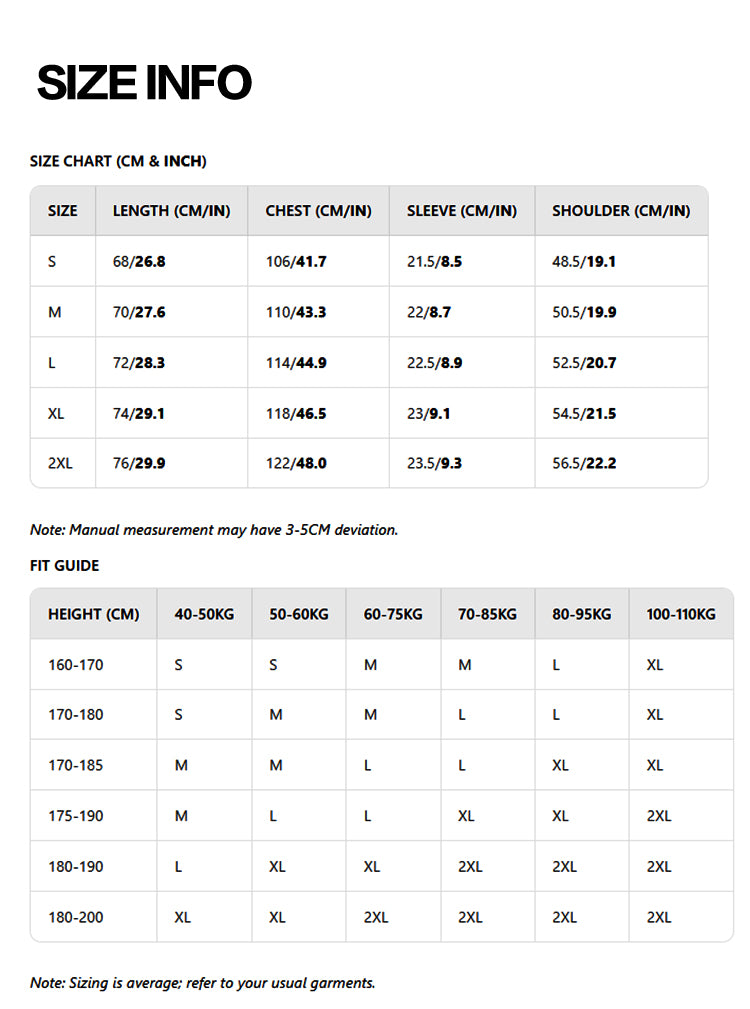Click the 110/43.3 chest measurement cell

[x=295, y=312]
